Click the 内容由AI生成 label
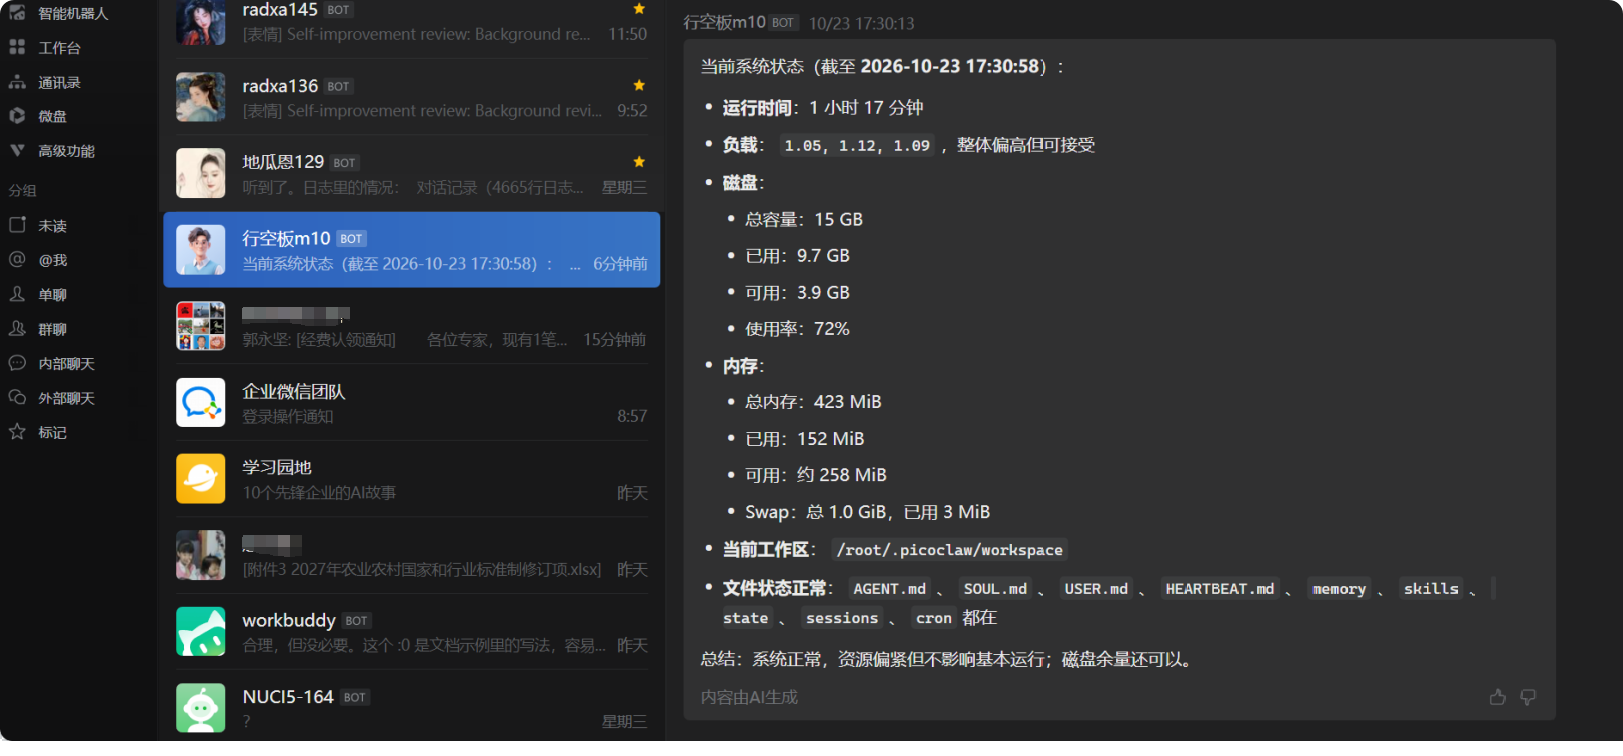The image size is (1623, 756). pyautogui.click(x=749, y=697)
